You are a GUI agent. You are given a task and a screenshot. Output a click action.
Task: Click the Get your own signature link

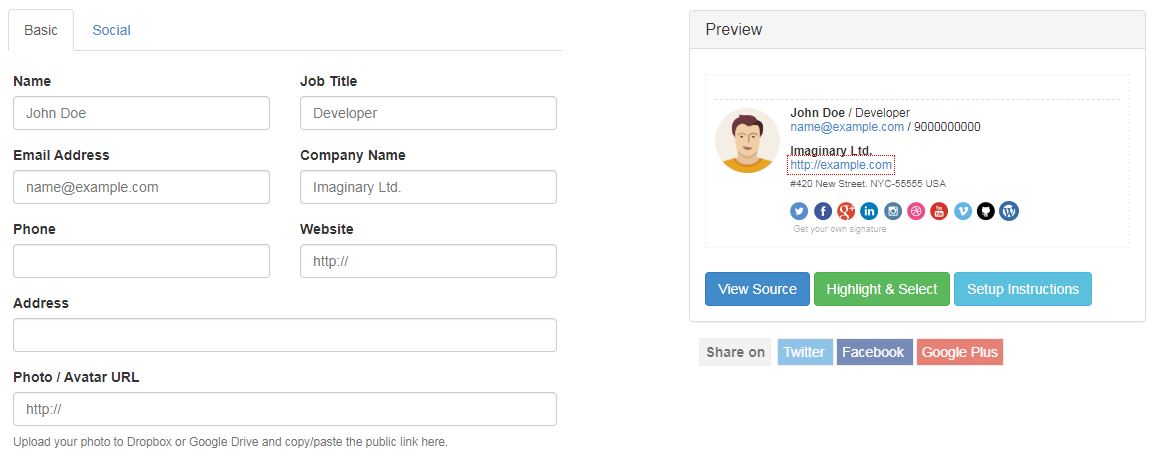pos(839,229)
